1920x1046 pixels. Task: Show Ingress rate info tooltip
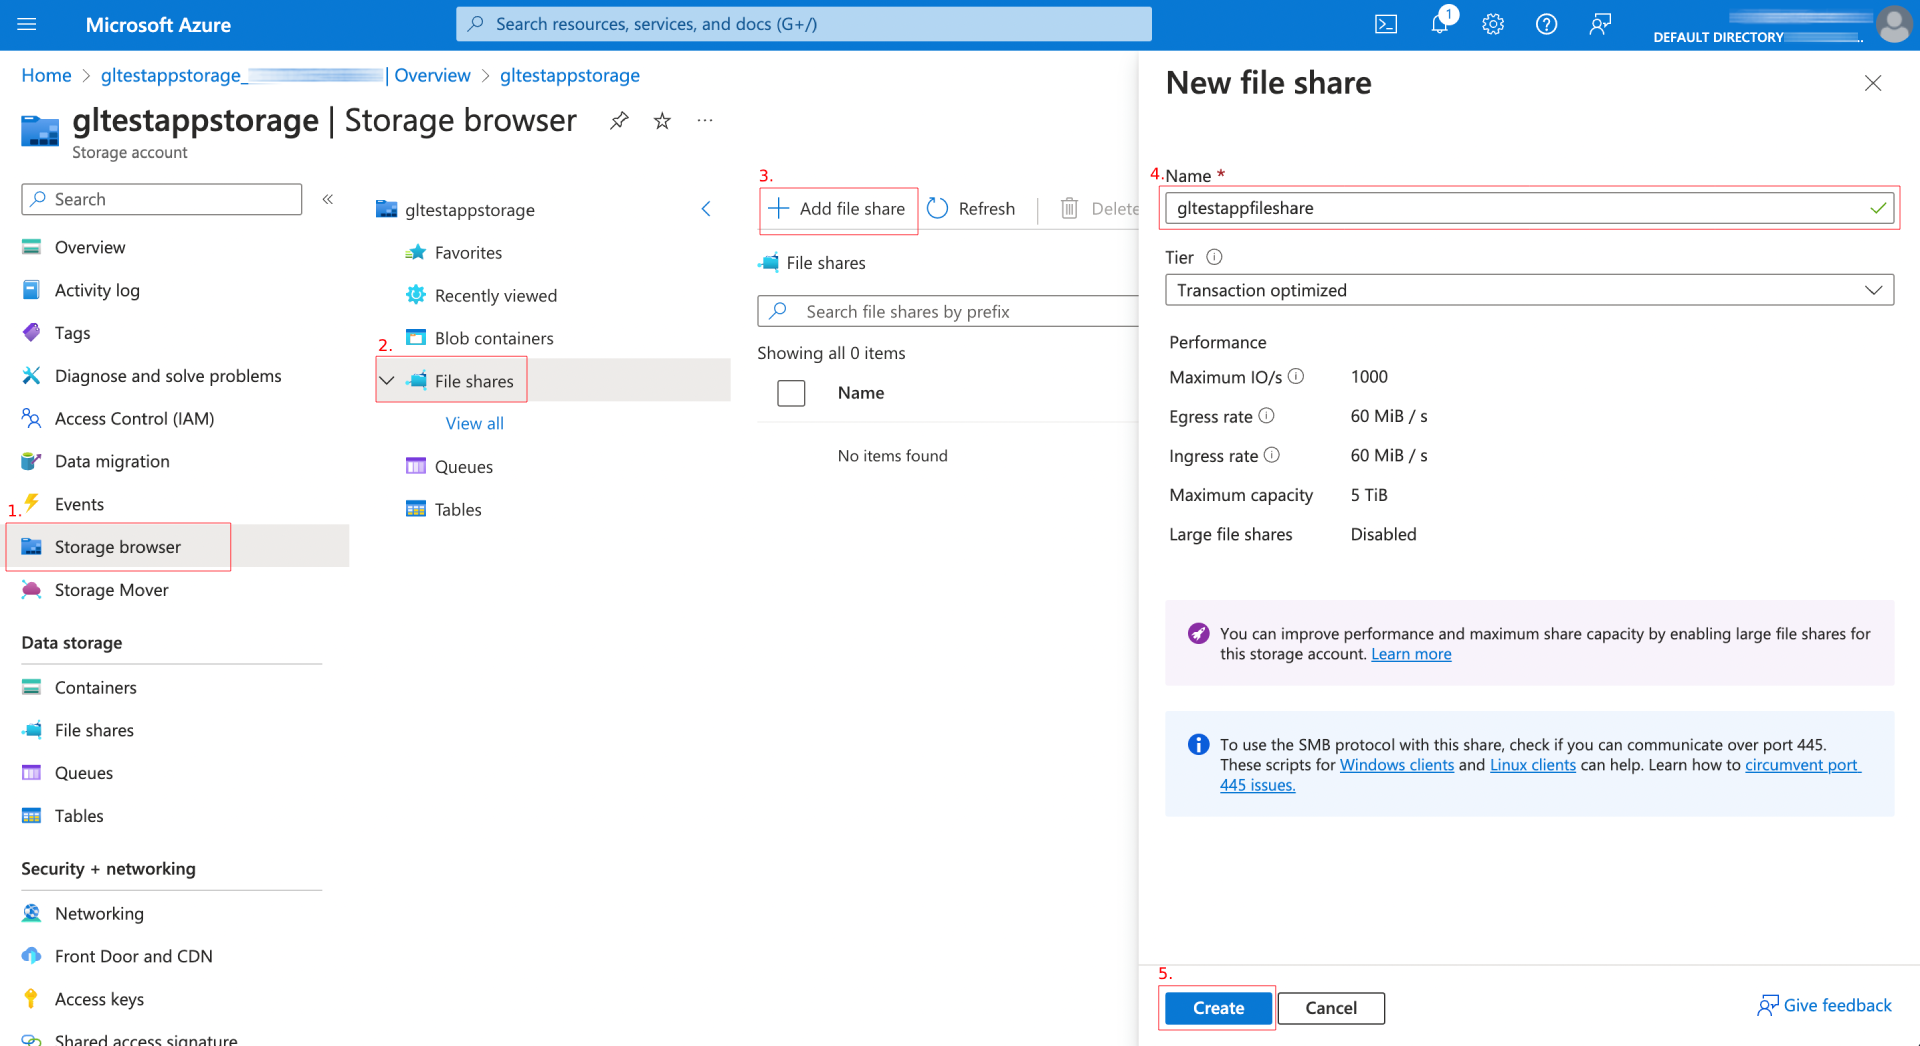pos(1272,455)
